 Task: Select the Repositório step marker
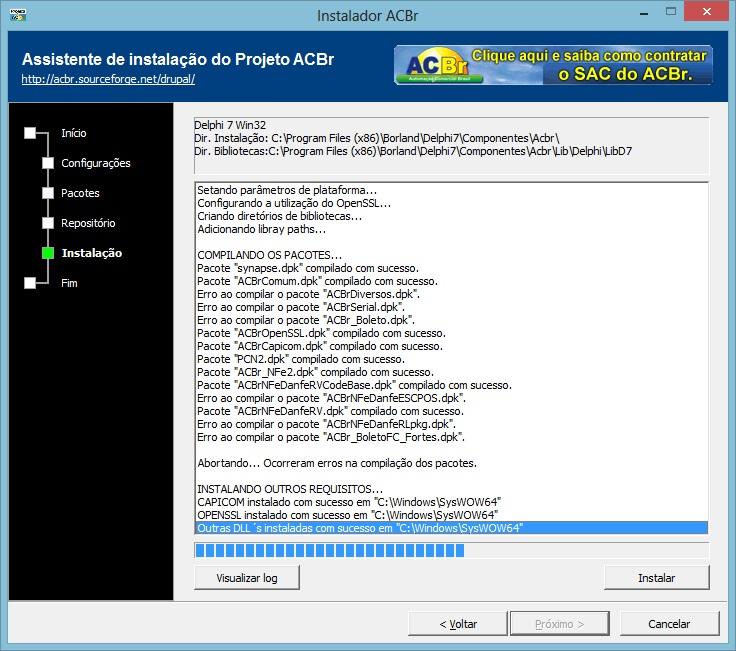tap(48, 223)
